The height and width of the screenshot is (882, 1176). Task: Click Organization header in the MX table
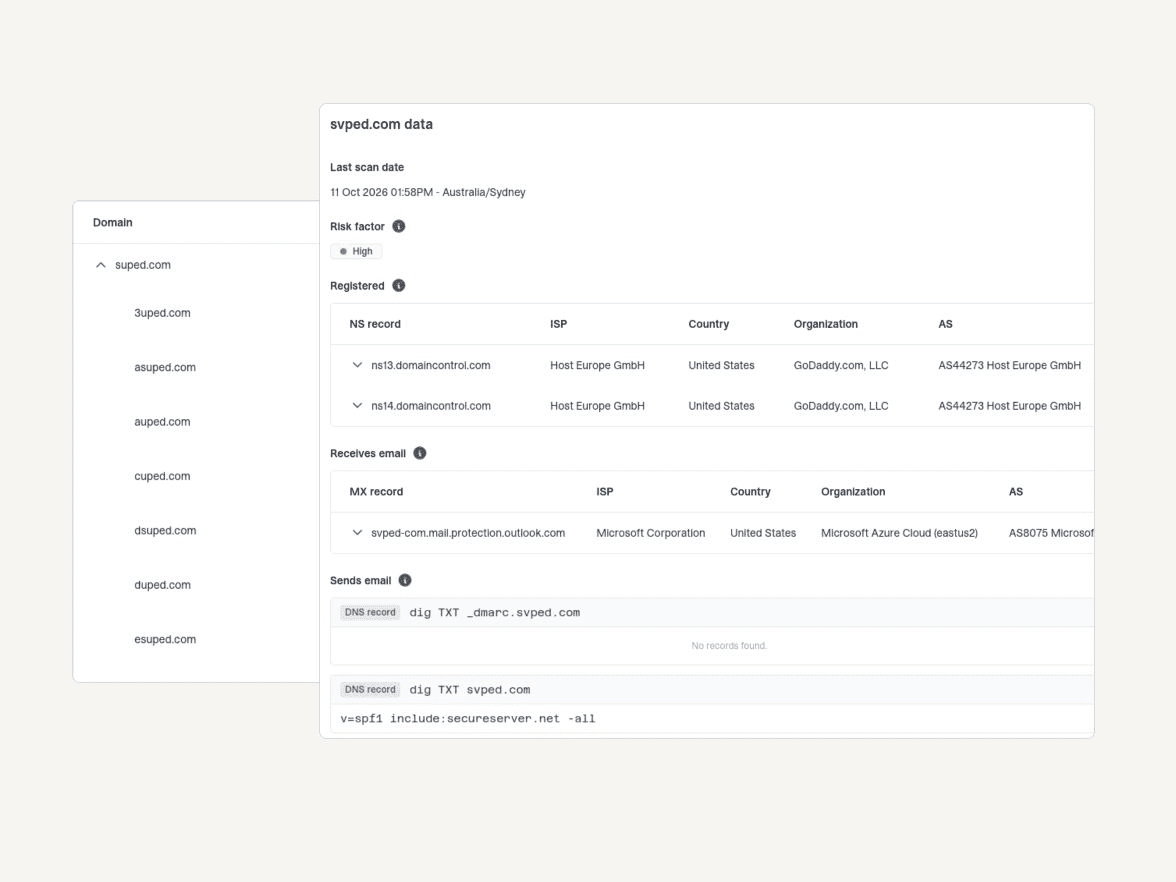[x=853, y=492]
